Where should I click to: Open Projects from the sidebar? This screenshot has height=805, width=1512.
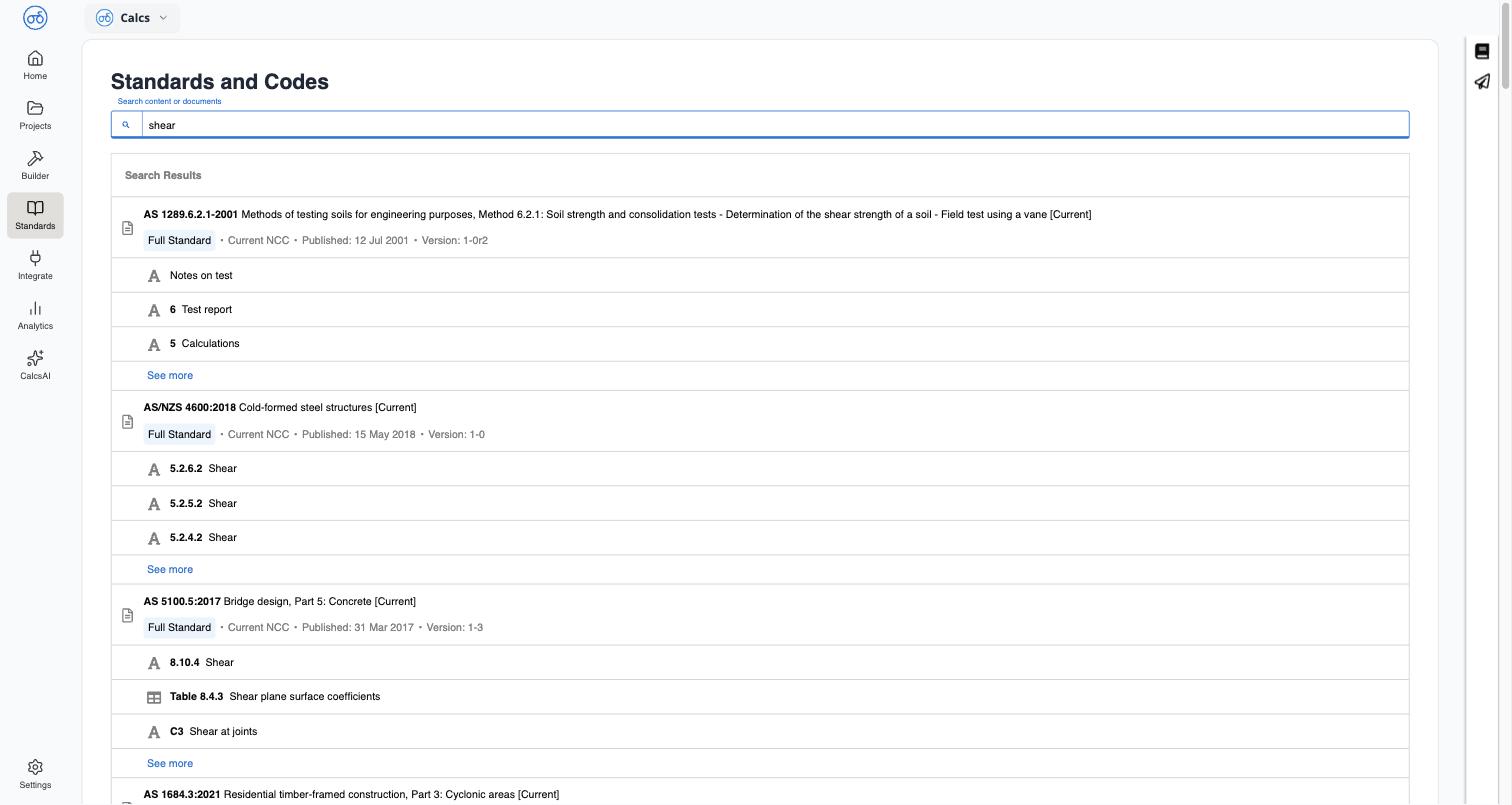35,115
